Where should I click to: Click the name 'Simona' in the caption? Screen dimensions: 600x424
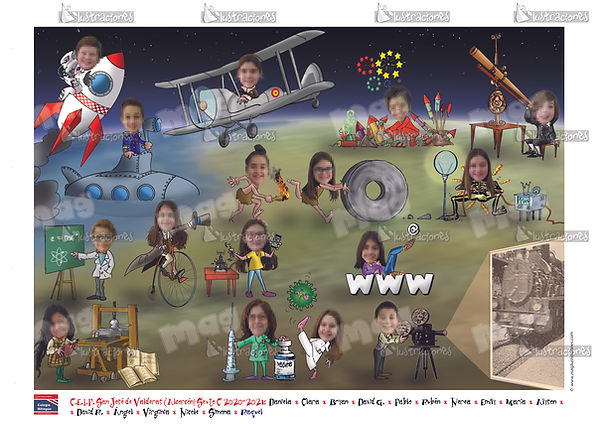coord(220,412)
